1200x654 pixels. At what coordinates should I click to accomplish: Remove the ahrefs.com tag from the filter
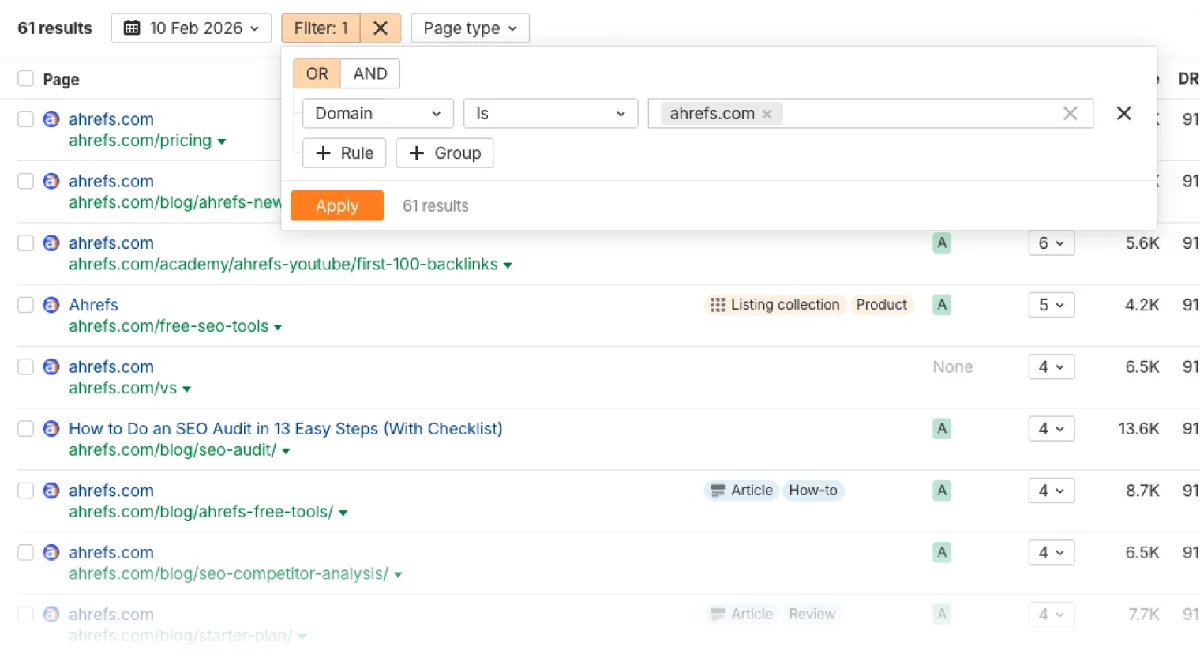pos(767,114)
